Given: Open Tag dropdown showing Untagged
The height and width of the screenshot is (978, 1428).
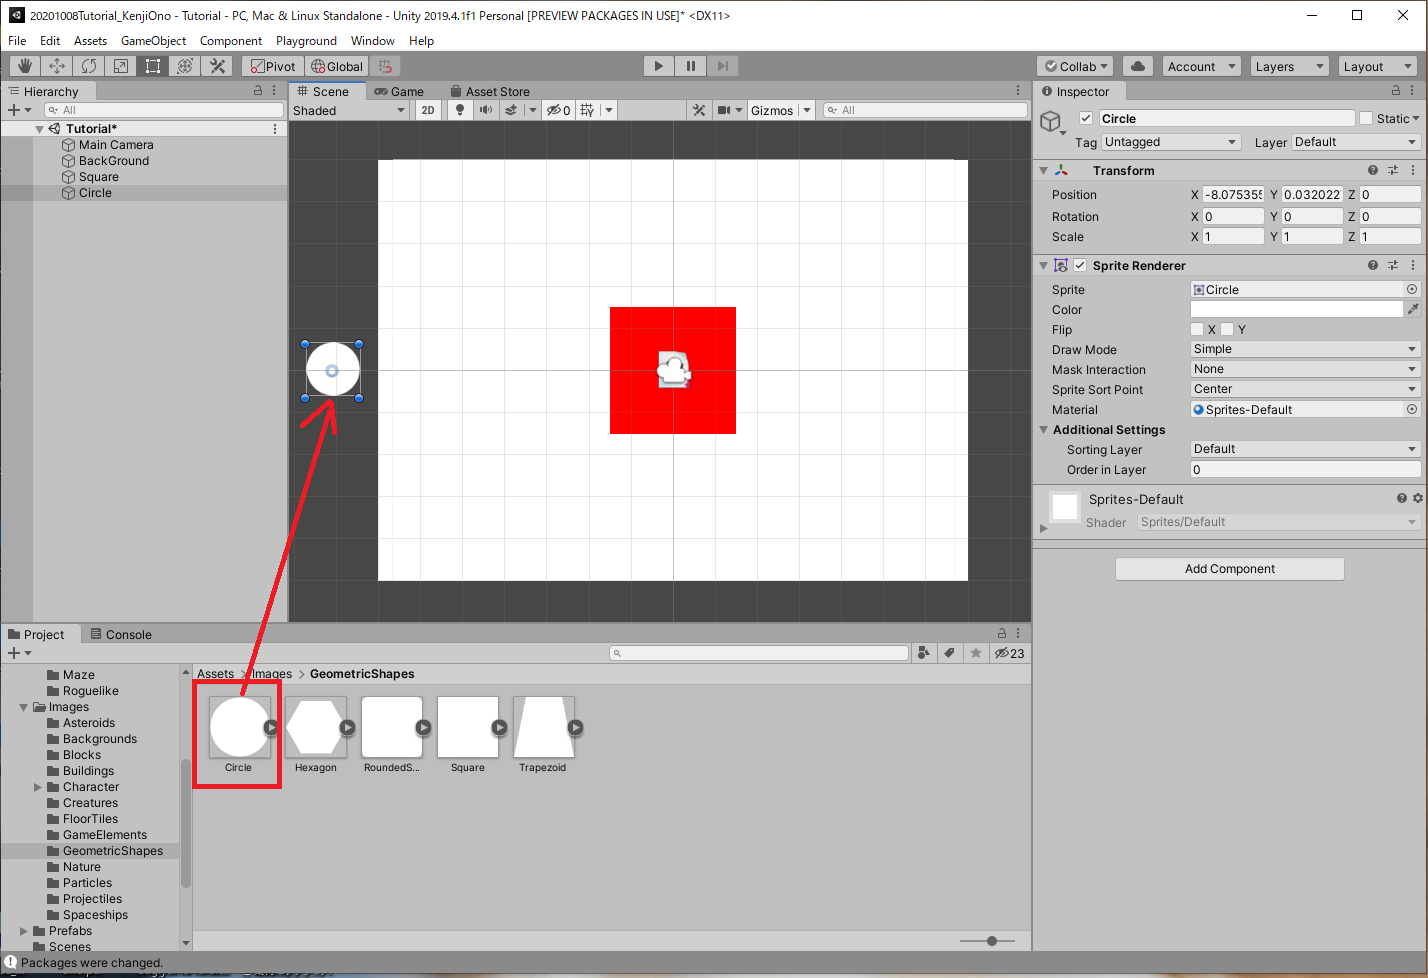Looking at the screenshot, I should [x=1171, y=142].
